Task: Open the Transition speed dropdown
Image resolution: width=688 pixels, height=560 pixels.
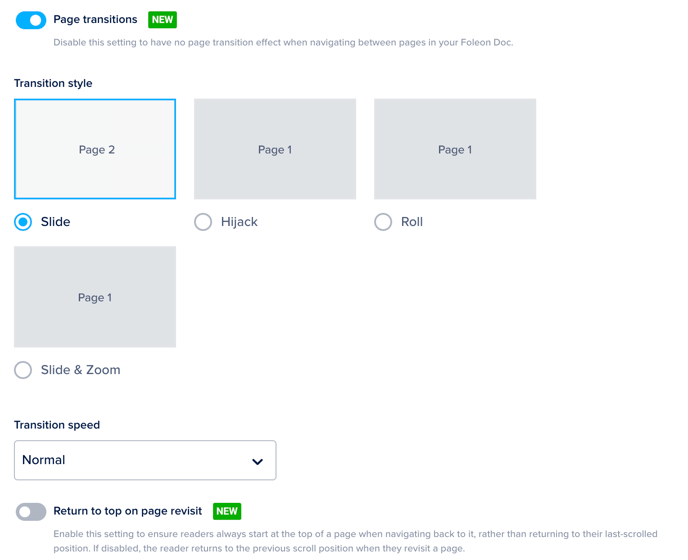Action: tap(145, 461)
